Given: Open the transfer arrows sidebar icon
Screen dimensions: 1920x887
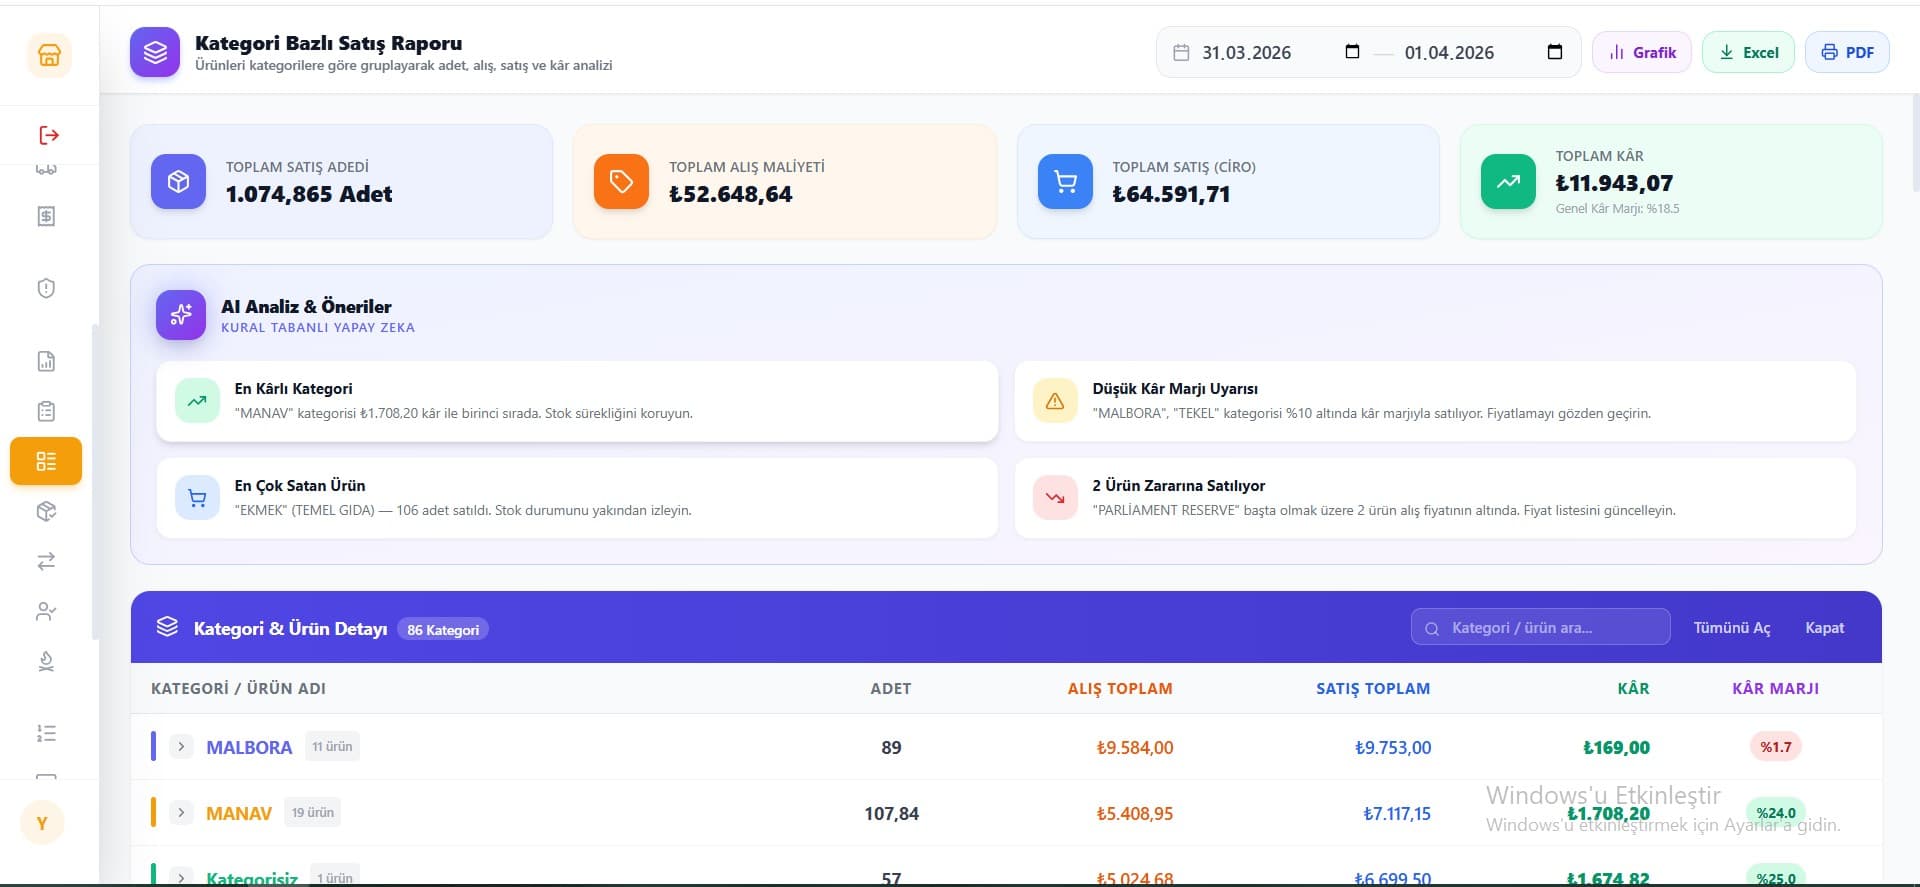Looking at the screenshot, I should click(x=46, y=561).
